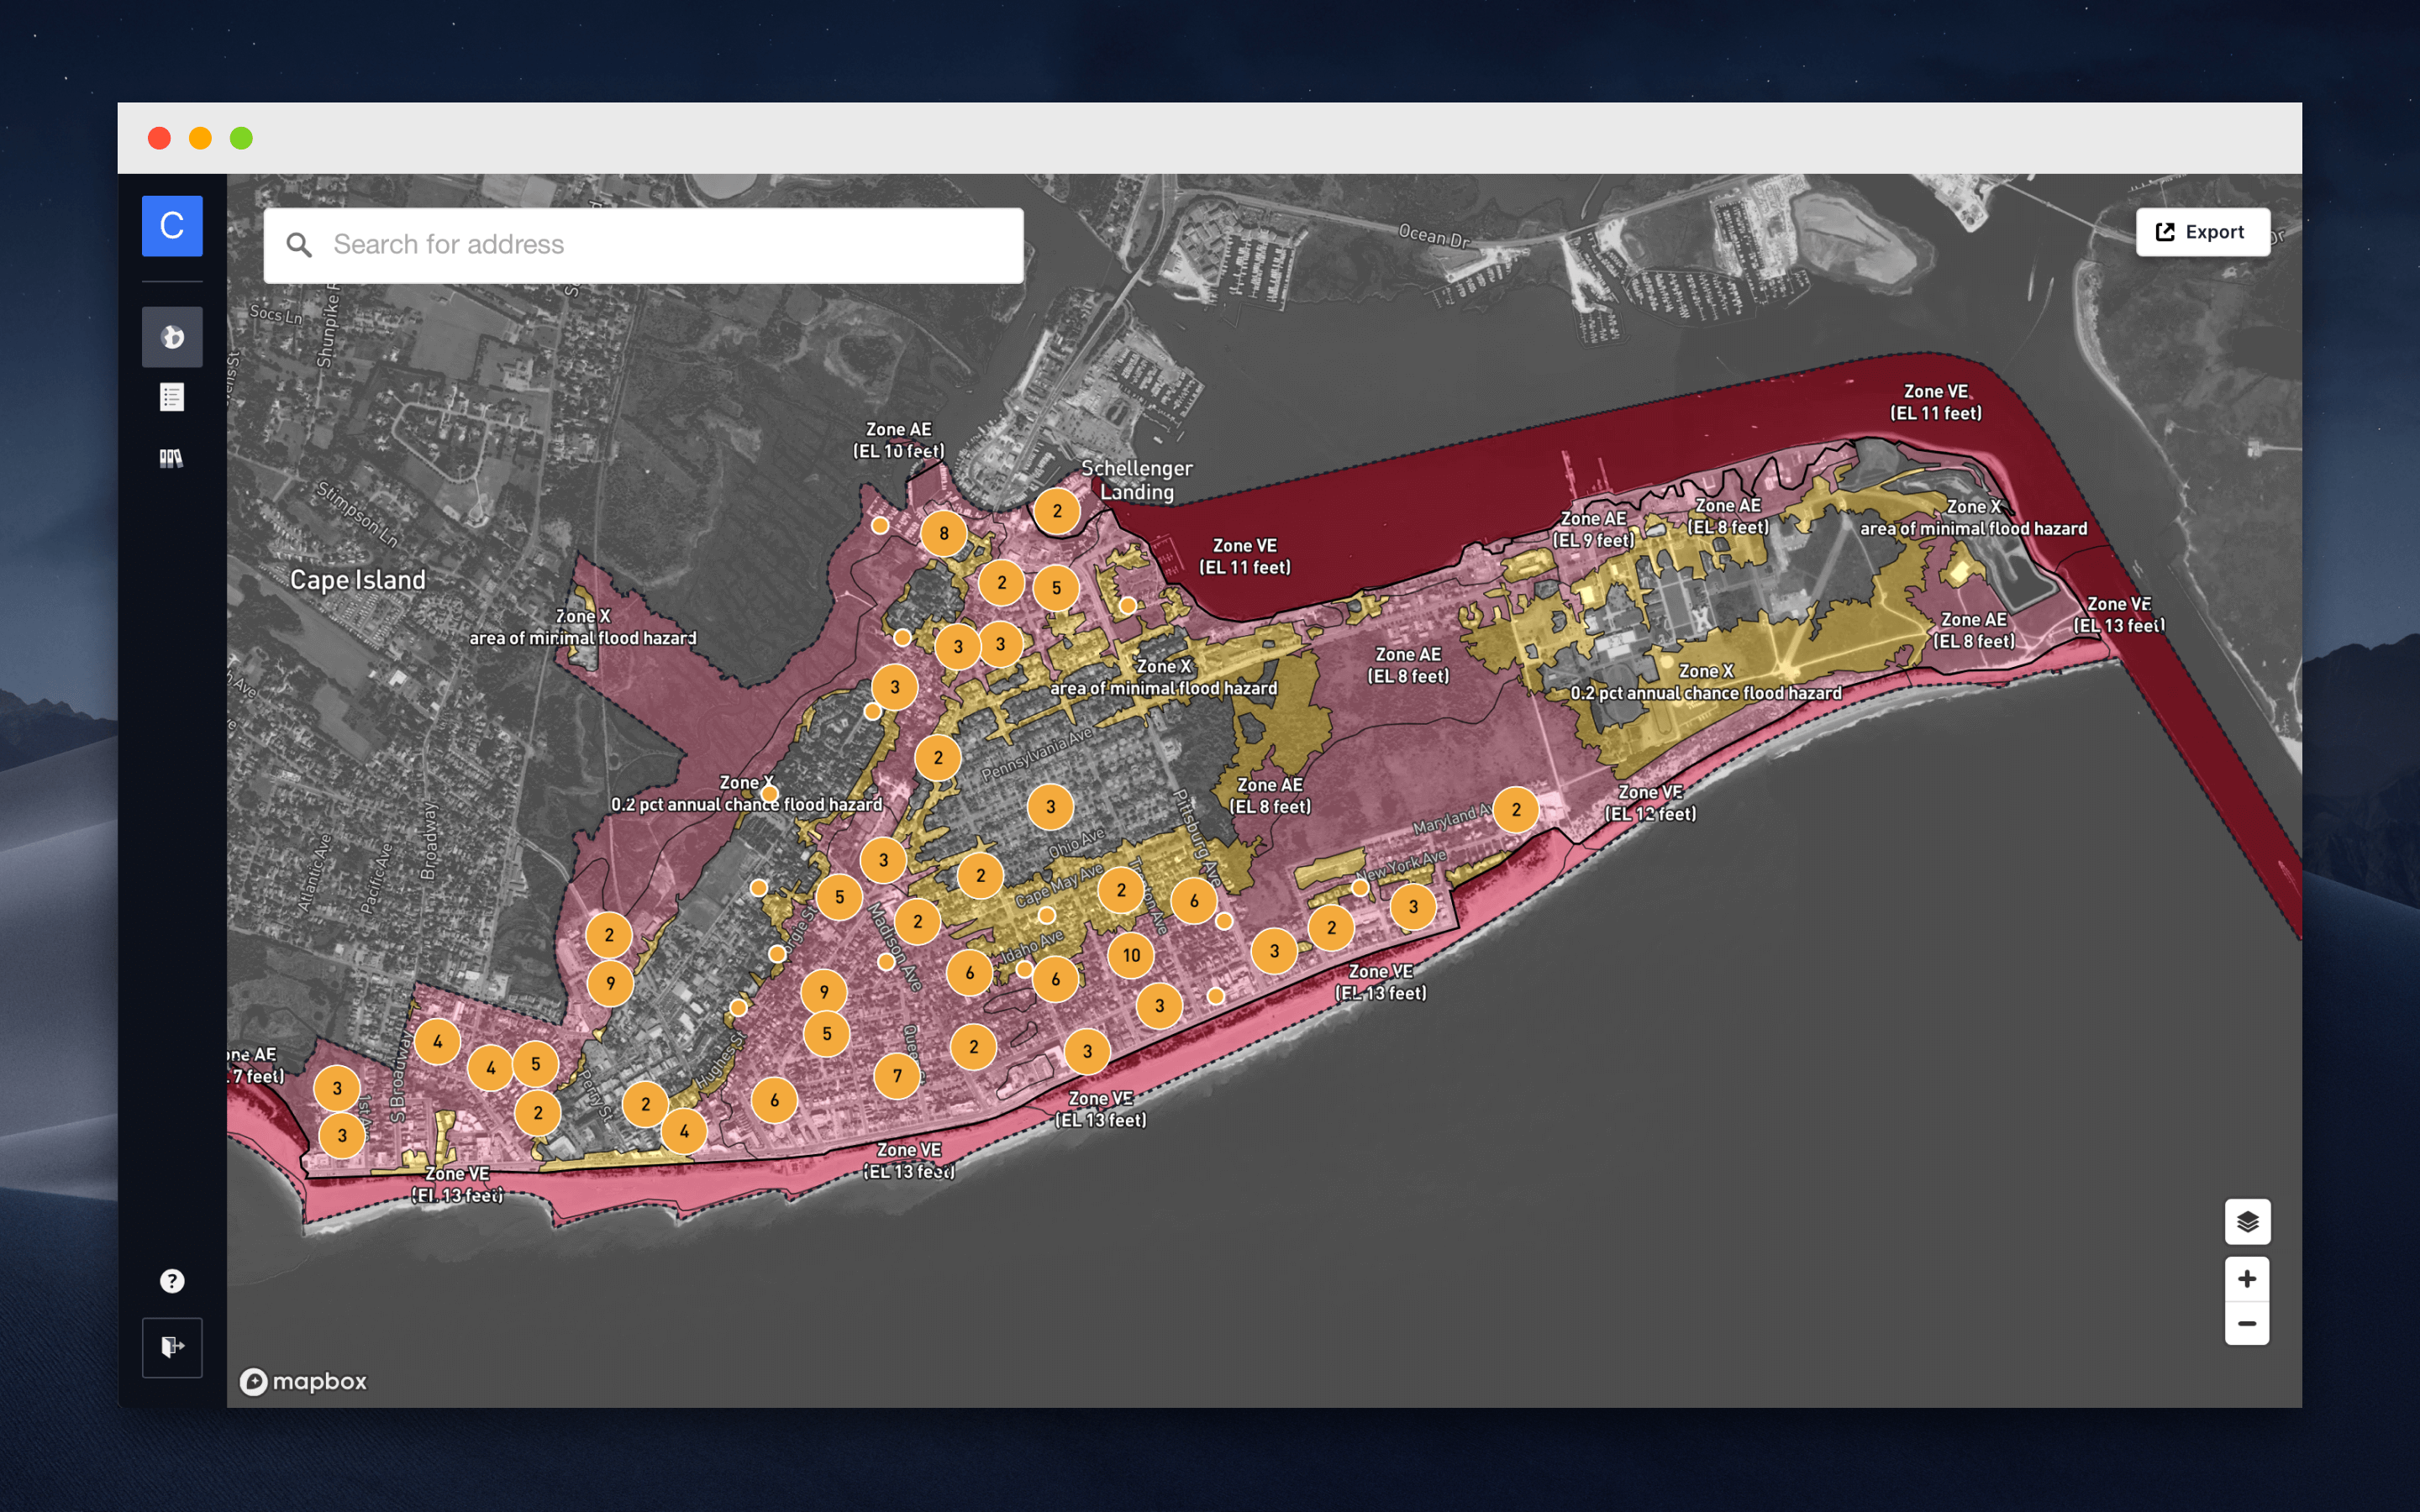Click the Export button
Viewport: 2420px width, 1512px height.
[x=2203, y=231]
